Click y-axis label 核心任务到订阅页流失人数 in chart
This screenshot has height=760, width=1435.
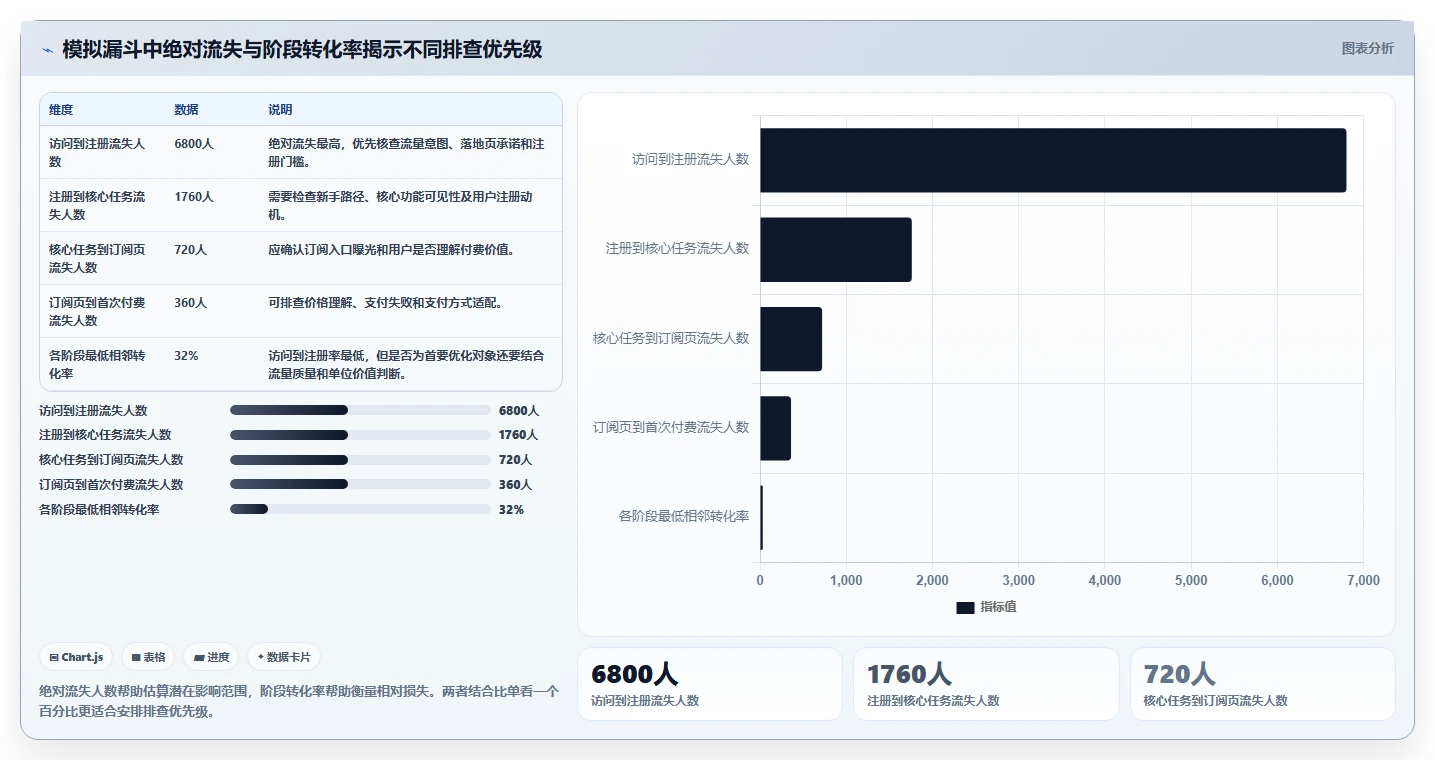pyautogui.click(x=671, y=339)
